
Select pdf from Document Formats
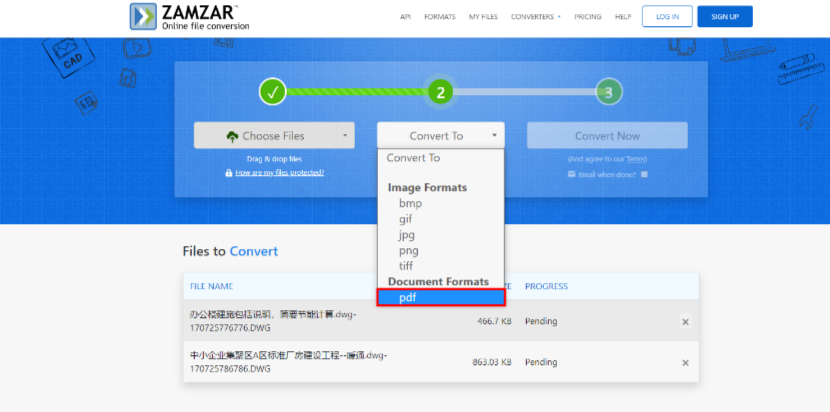tap(441, 298)
